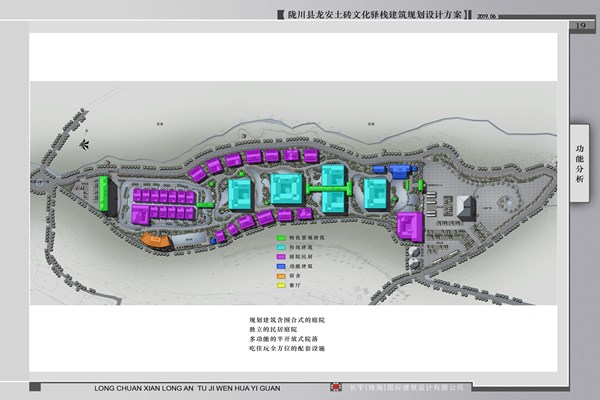
Task: Select the purple 庭院民居 legend swatch
Action: pyautogui.click(x=281, y=256)
